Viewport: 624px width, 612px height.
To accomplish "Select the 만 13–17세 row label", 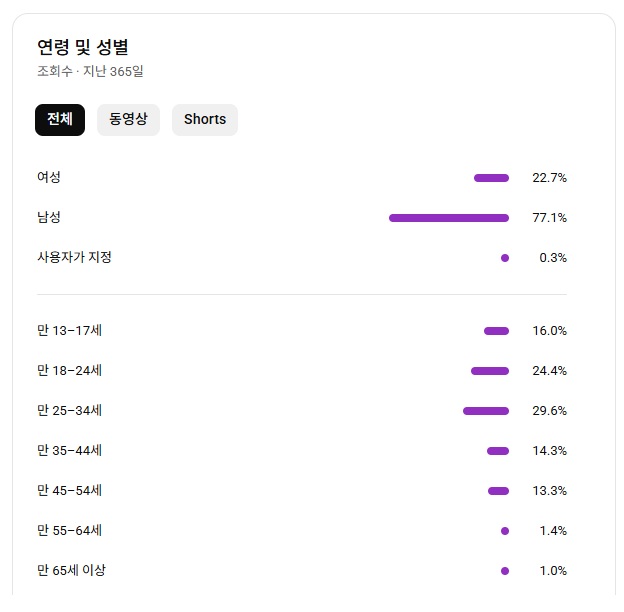I will (x=69, y=331).
